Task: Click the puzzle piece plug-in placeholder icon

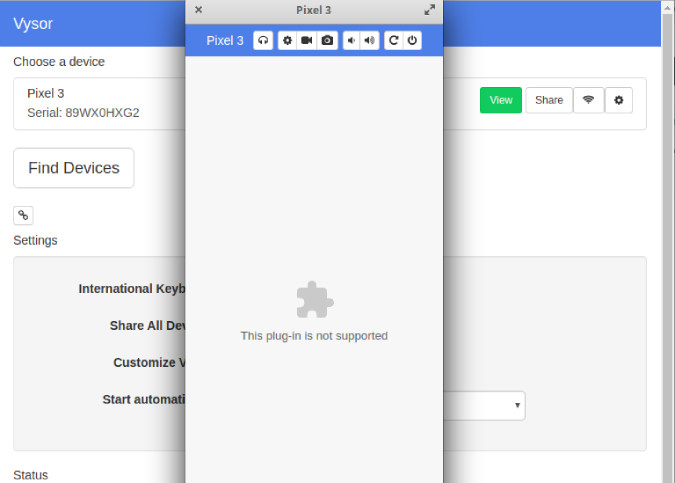Action: (315, 300)
